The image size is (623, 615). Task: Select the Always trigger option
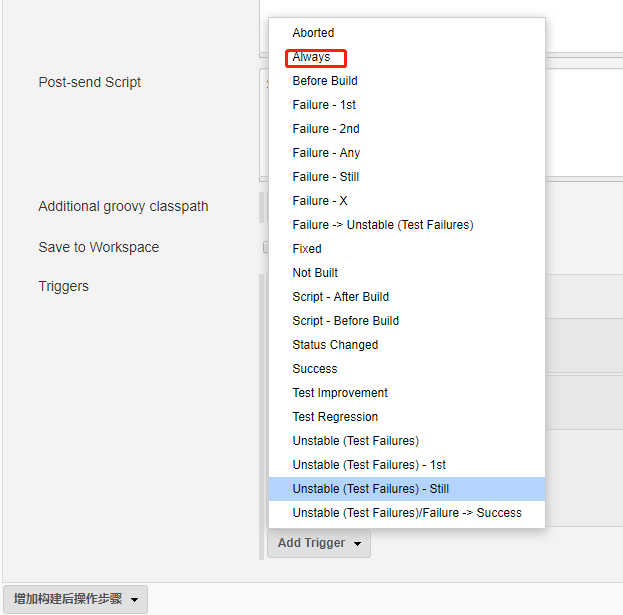[312, 57]
